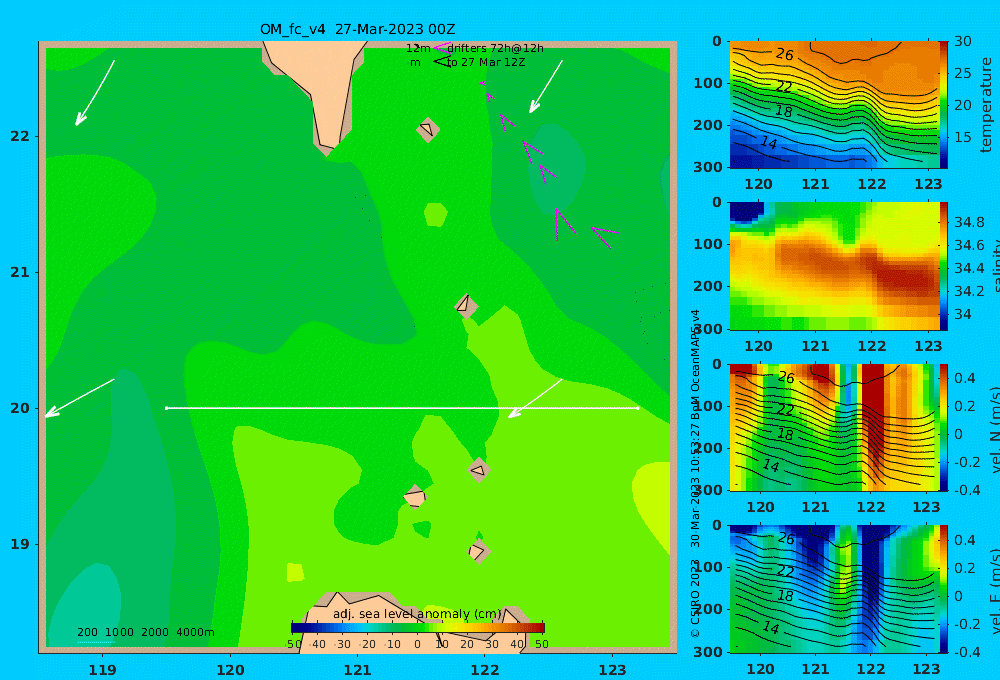Click the longitude label 123 under the main map

613,670
